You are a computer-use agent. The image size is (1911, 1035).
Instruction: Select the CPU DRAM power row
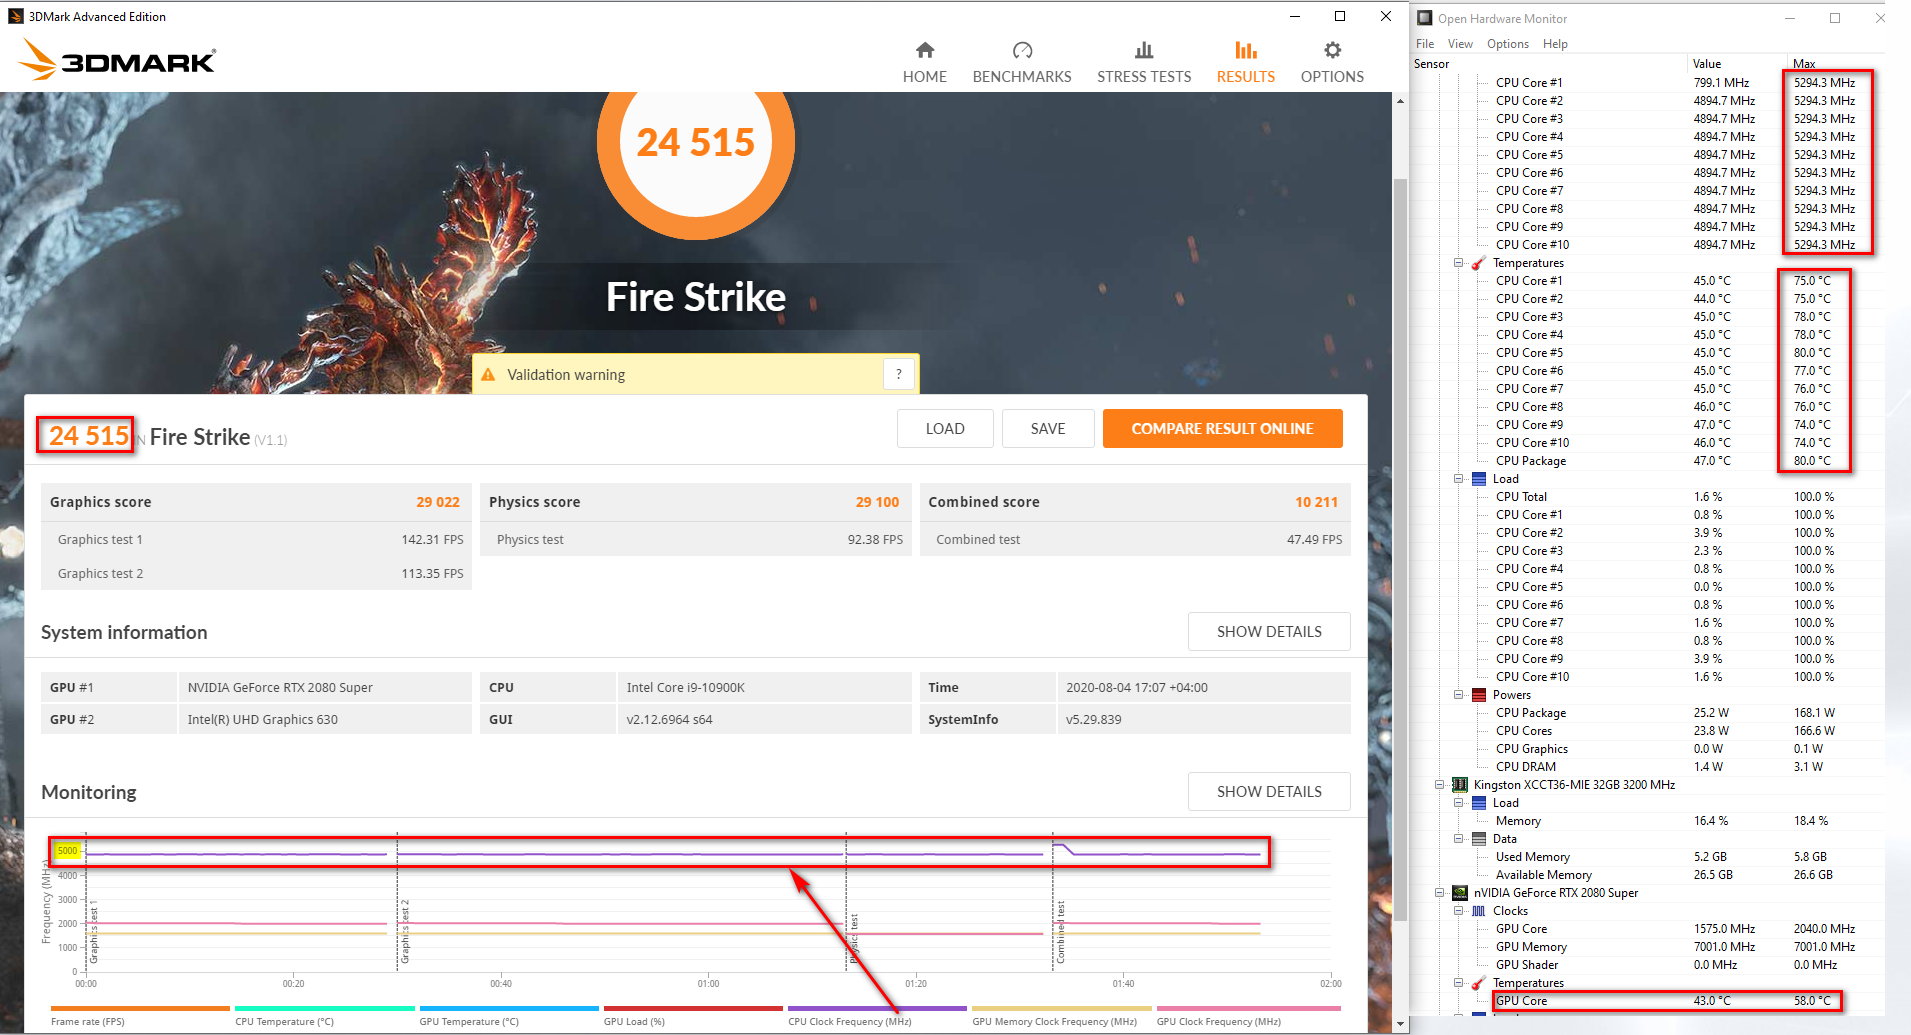1649,767
